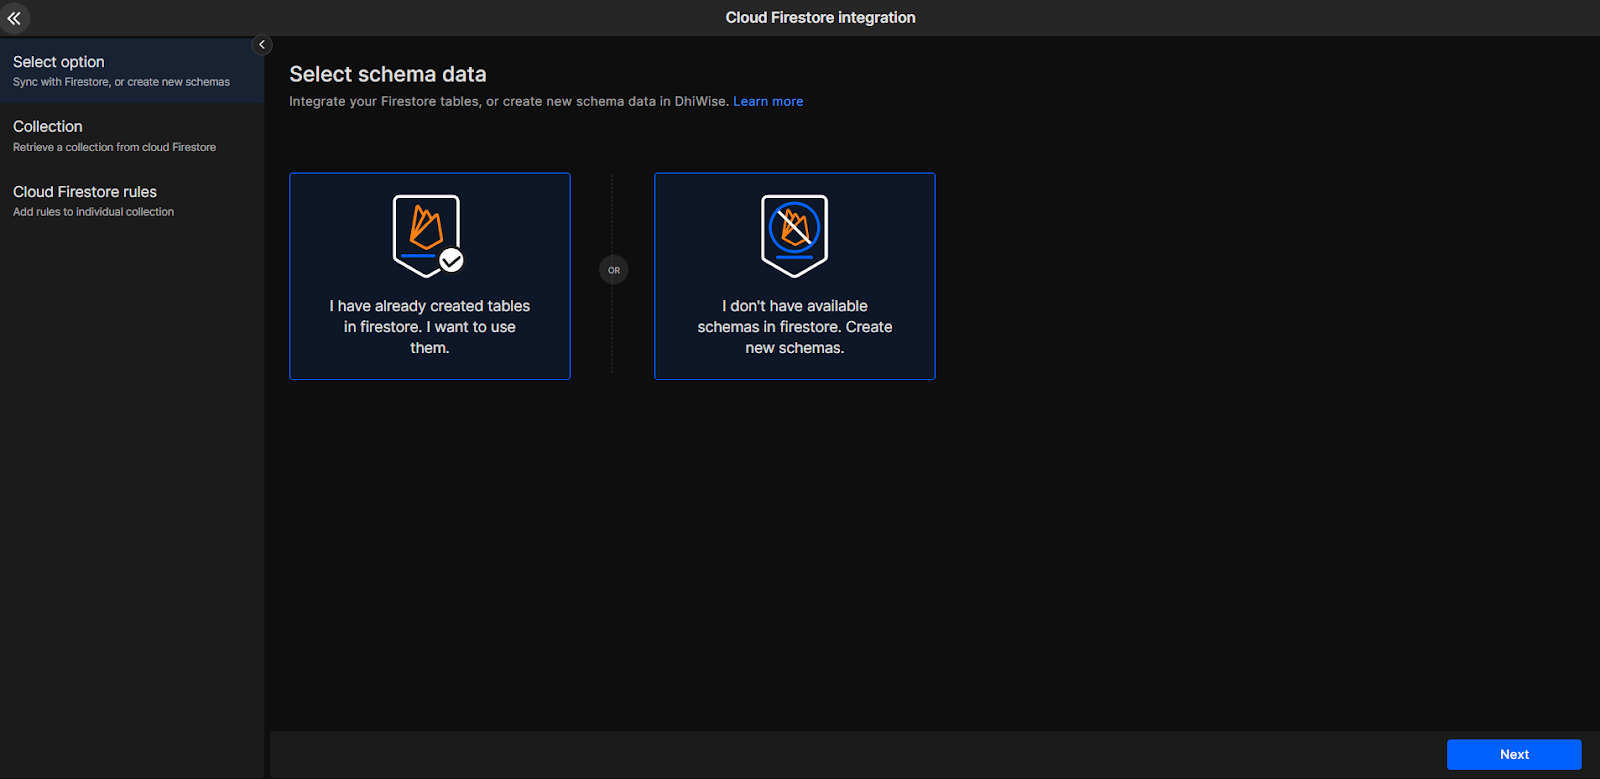Click the circular OR badge between cards

tap(613, 270)
